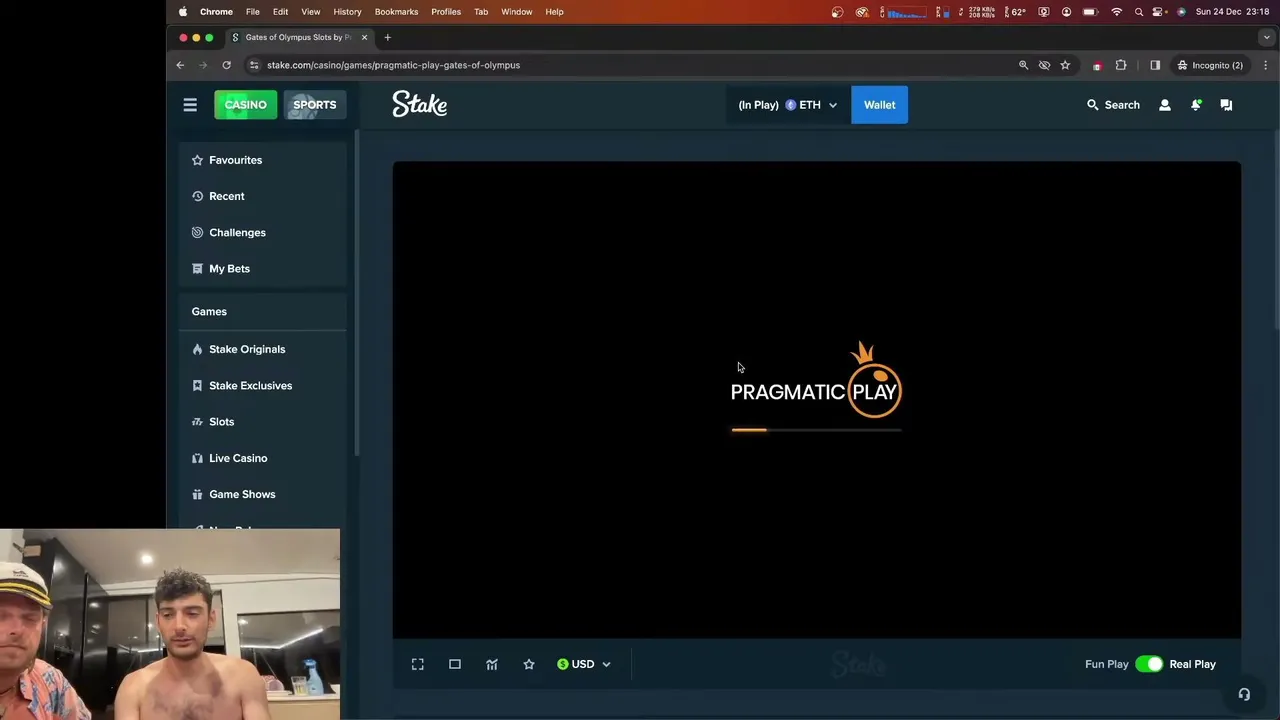Open the Slots category
Screen dimensions: 1280x720
point(263,421)
